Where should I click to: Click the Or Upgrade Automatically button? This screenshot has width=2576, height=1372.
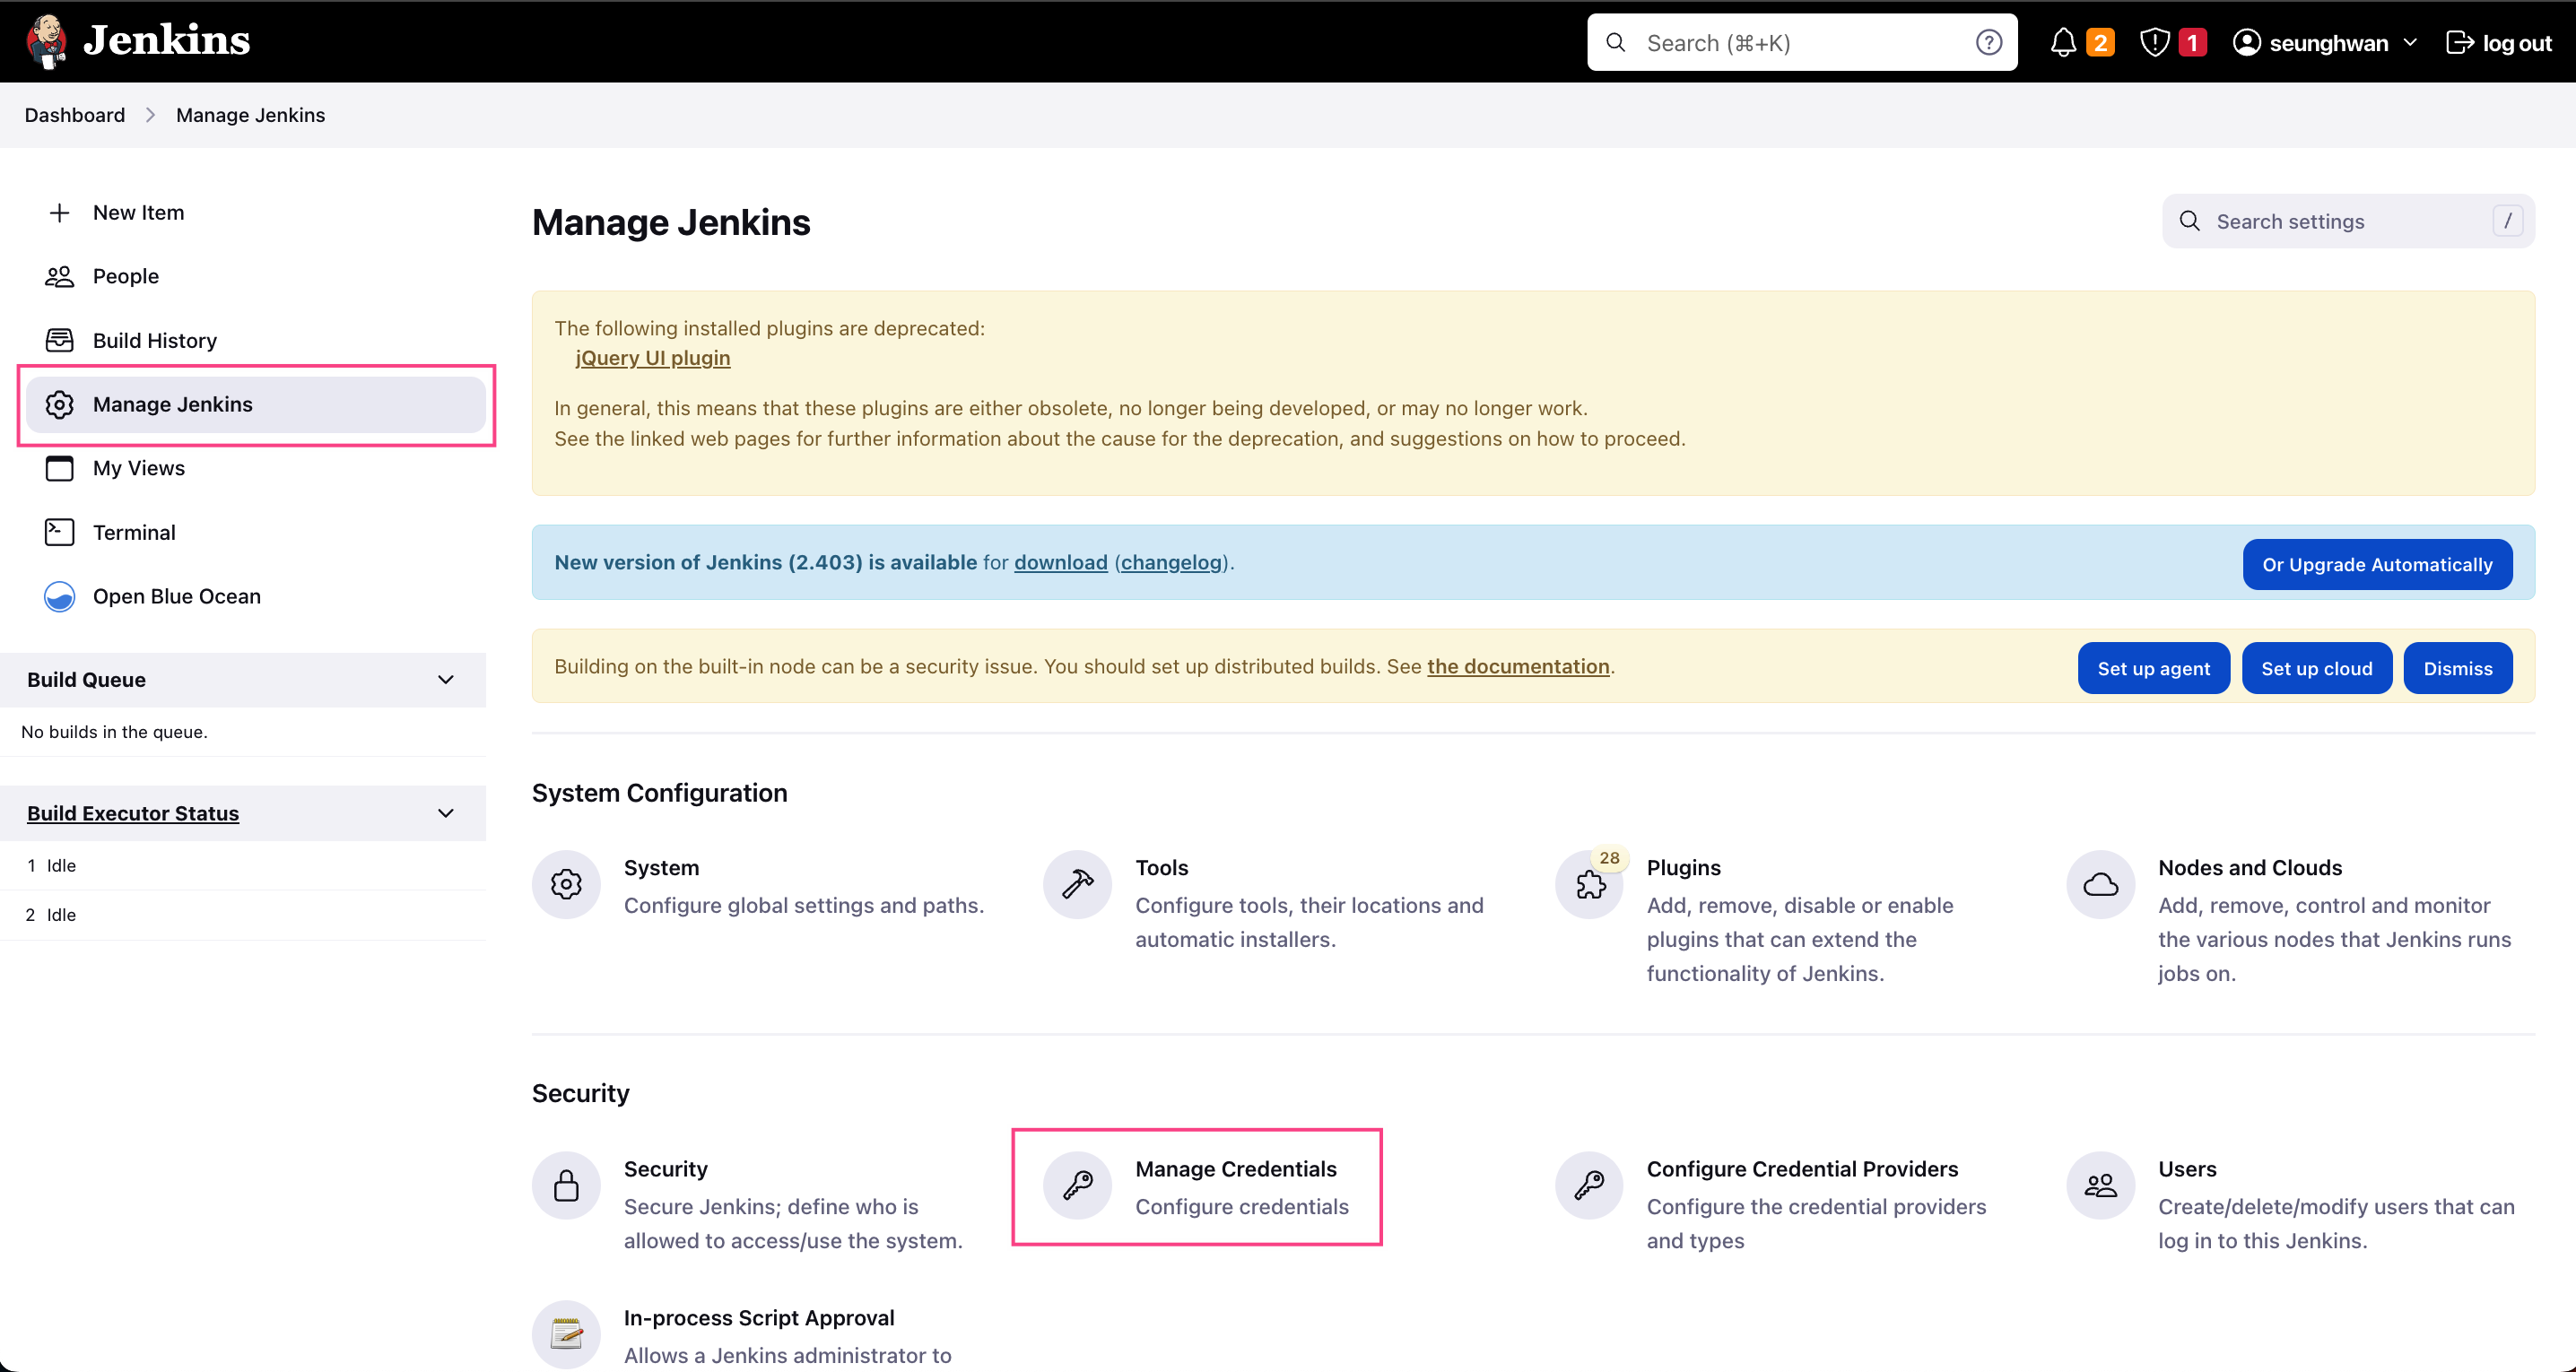click(x=2377, y=564)
